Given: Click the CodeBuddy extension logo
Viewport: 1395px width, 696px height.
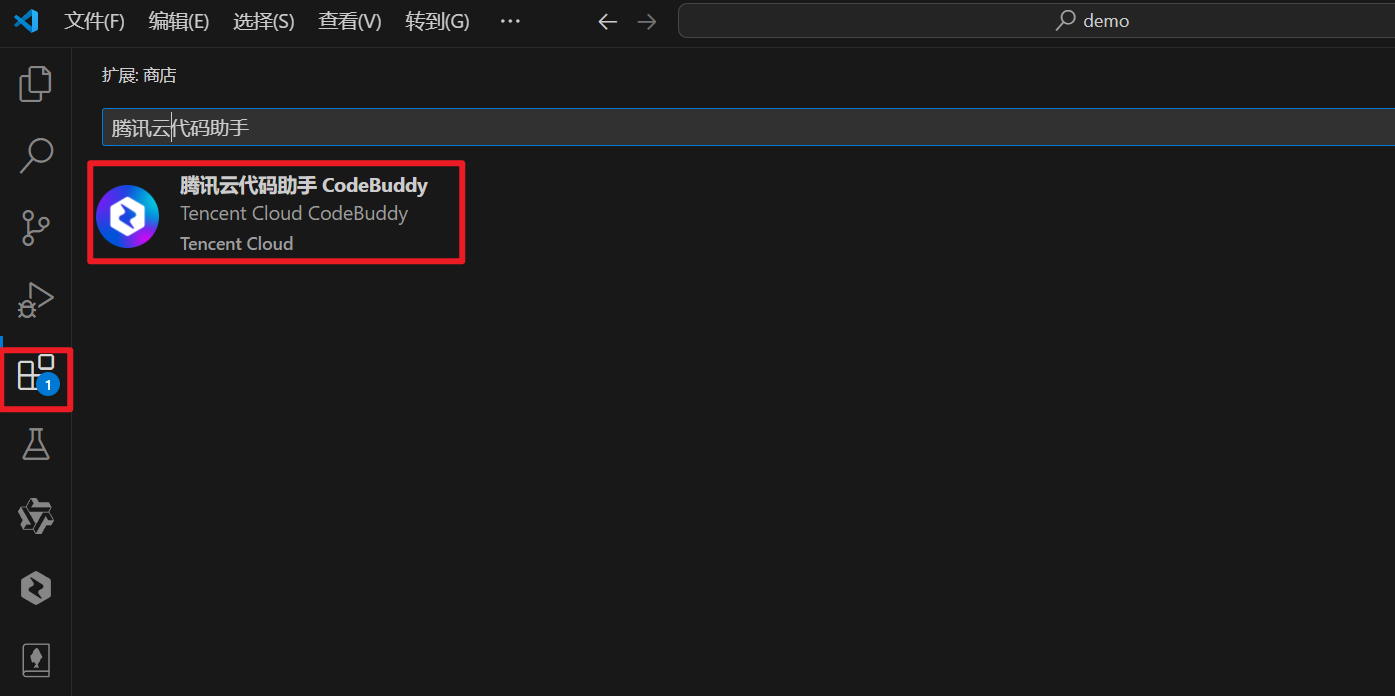Looking at the screenshot, I should click(127, 216).
